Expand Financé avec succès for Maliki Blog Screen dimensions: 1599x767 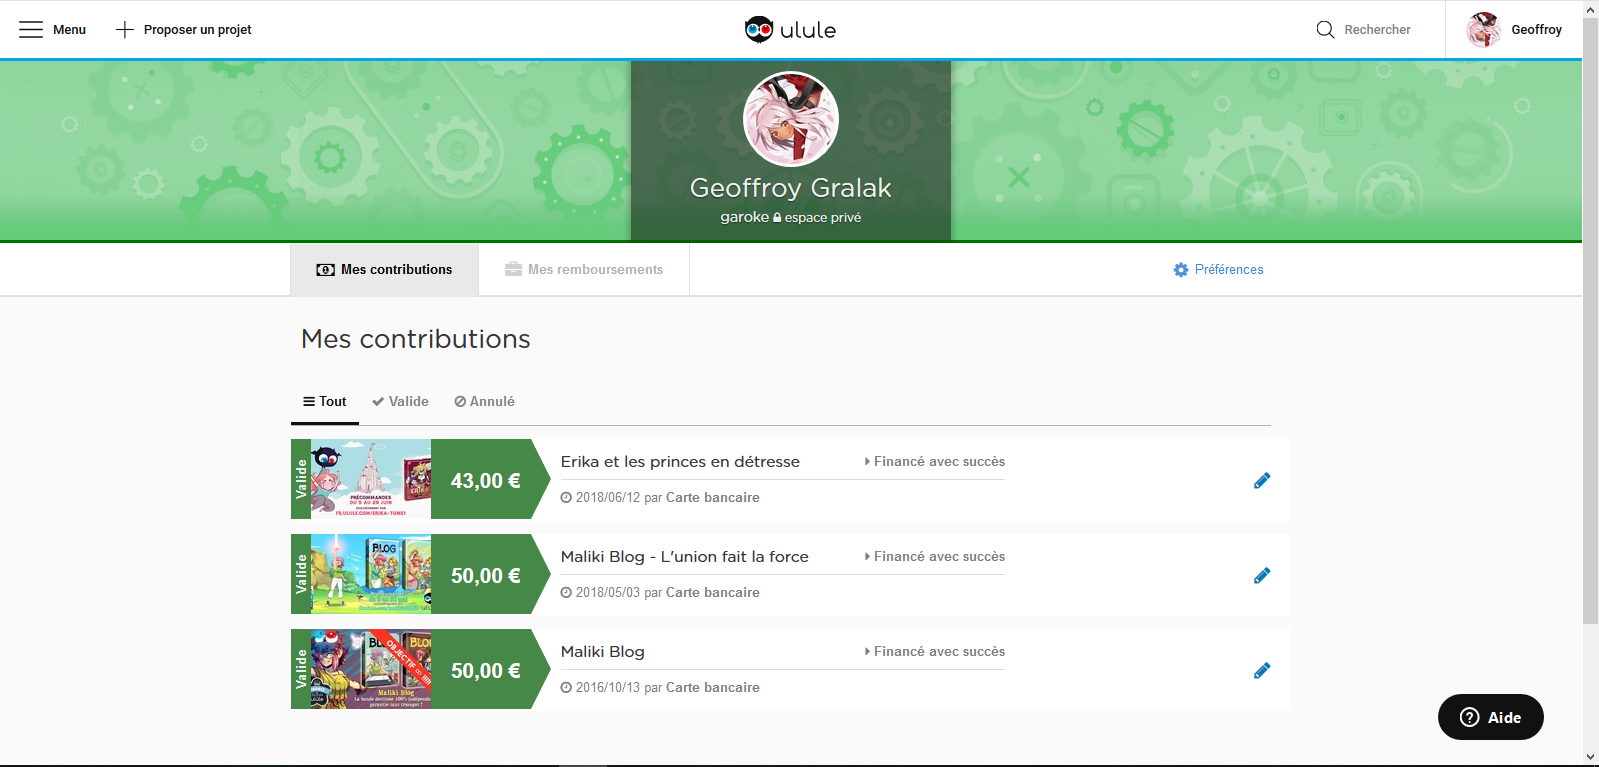[935, 652]
